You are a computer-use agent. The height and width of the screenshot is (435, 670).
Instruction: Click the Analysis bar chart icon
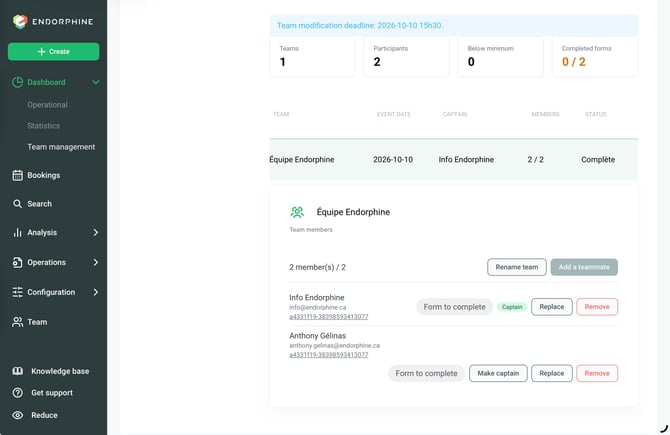pos(18,232)
